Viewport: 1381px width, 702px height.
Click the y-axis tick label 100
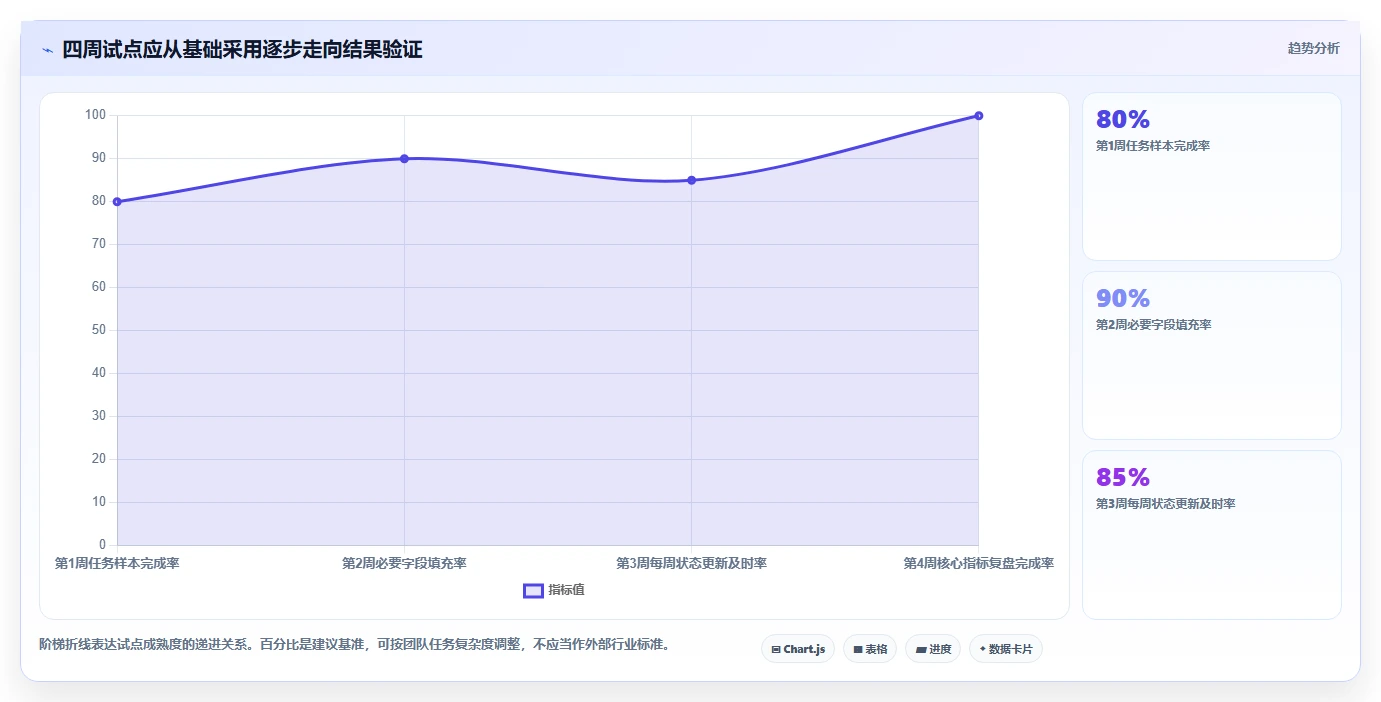pyautogui.click(x=95, y=115)
